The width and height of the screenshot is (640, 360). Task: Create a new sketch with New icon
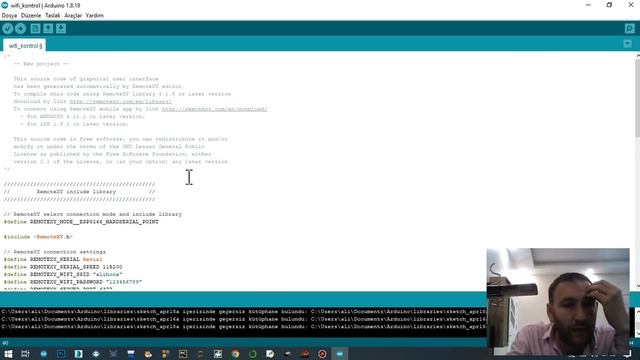(36, 29)
